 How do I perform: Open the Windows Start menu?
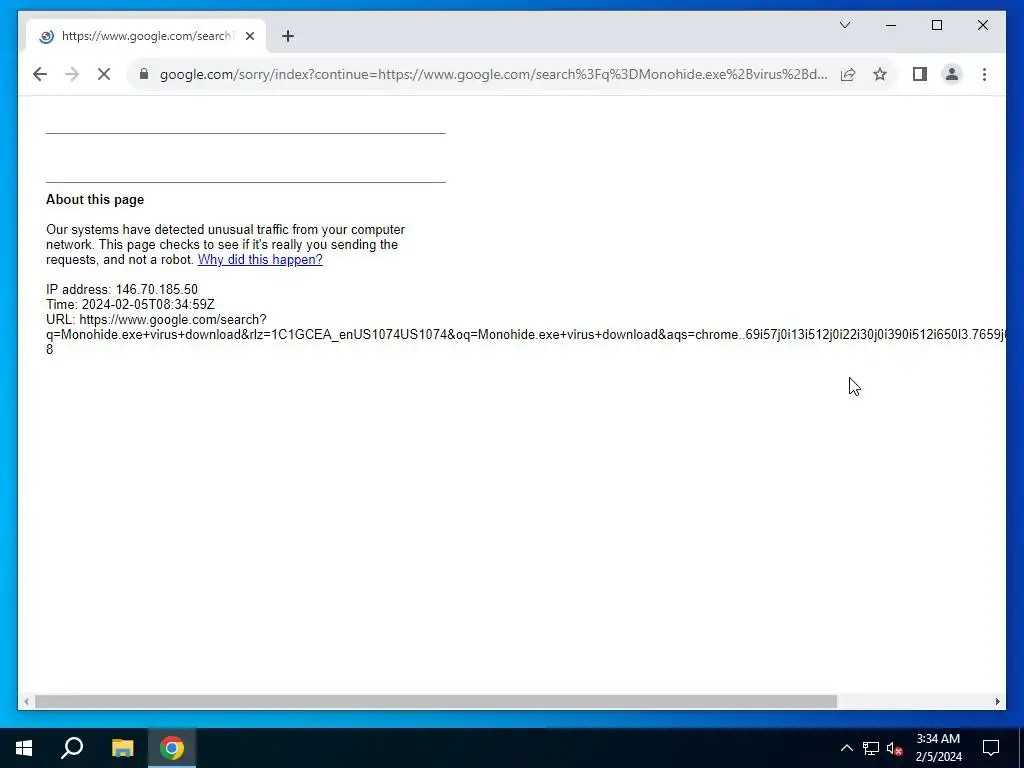24,748
